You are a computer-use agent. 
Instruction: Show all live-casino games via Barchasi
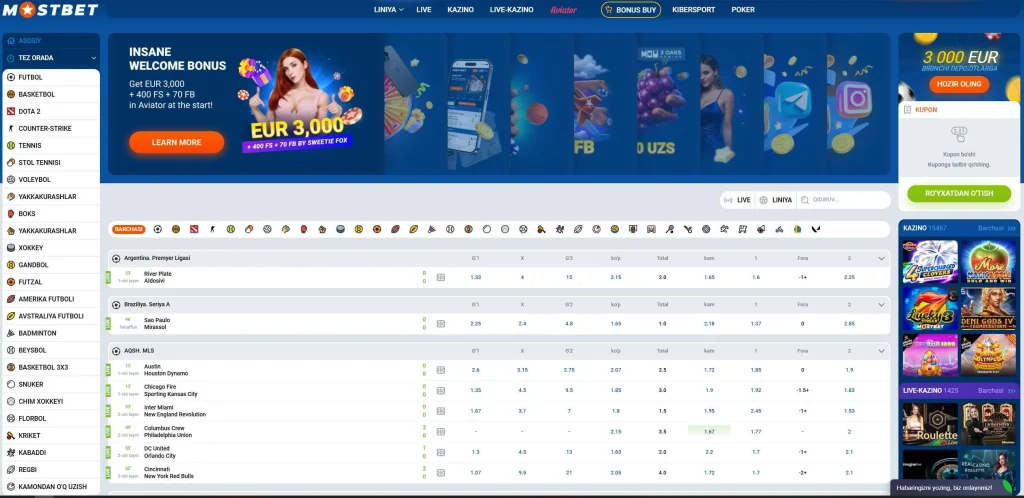(x=997, y=390)
